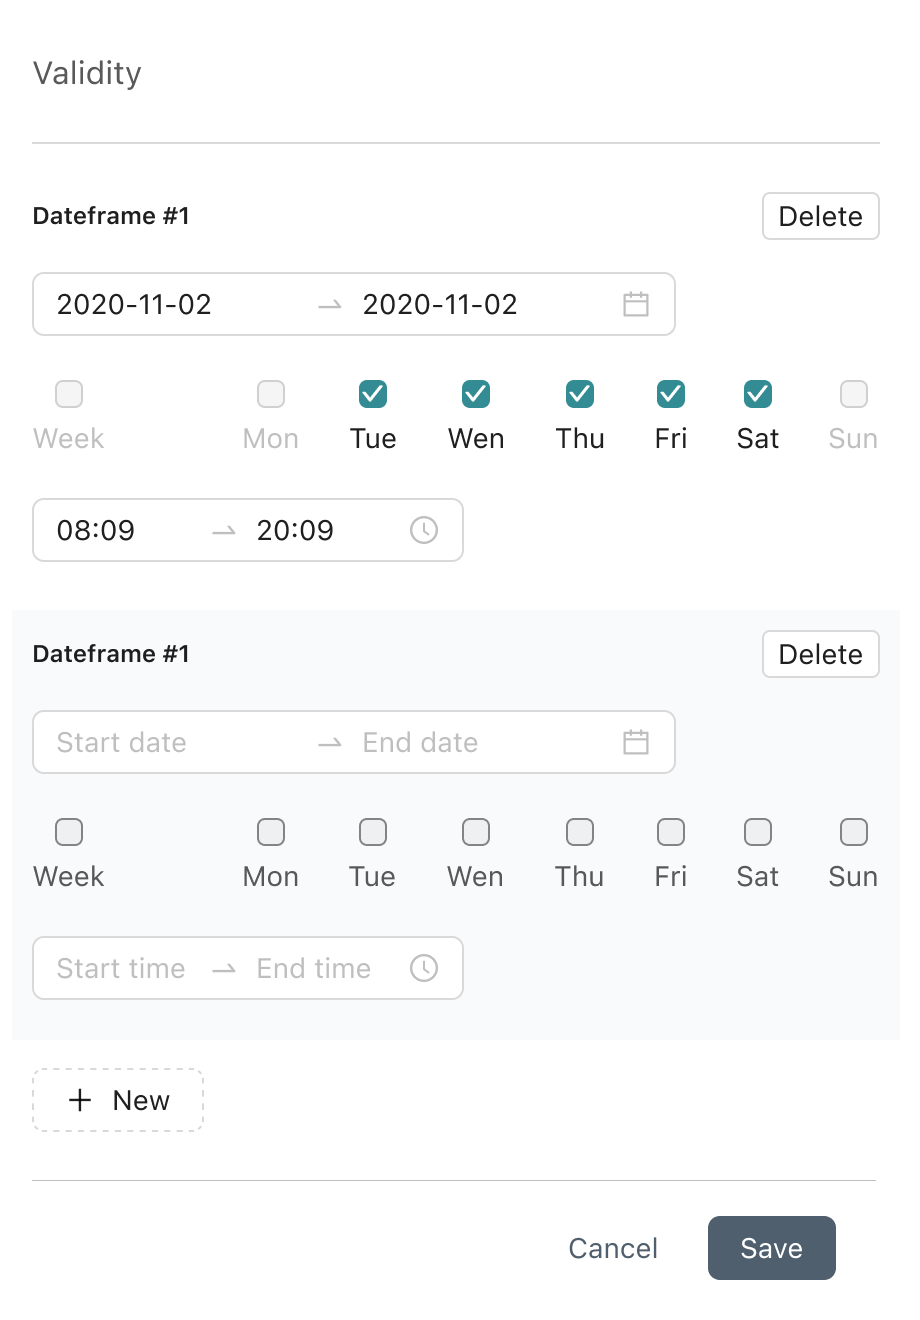Uncheck Tue in the first dateframe

pyautogui.click(x=373, y=394)
